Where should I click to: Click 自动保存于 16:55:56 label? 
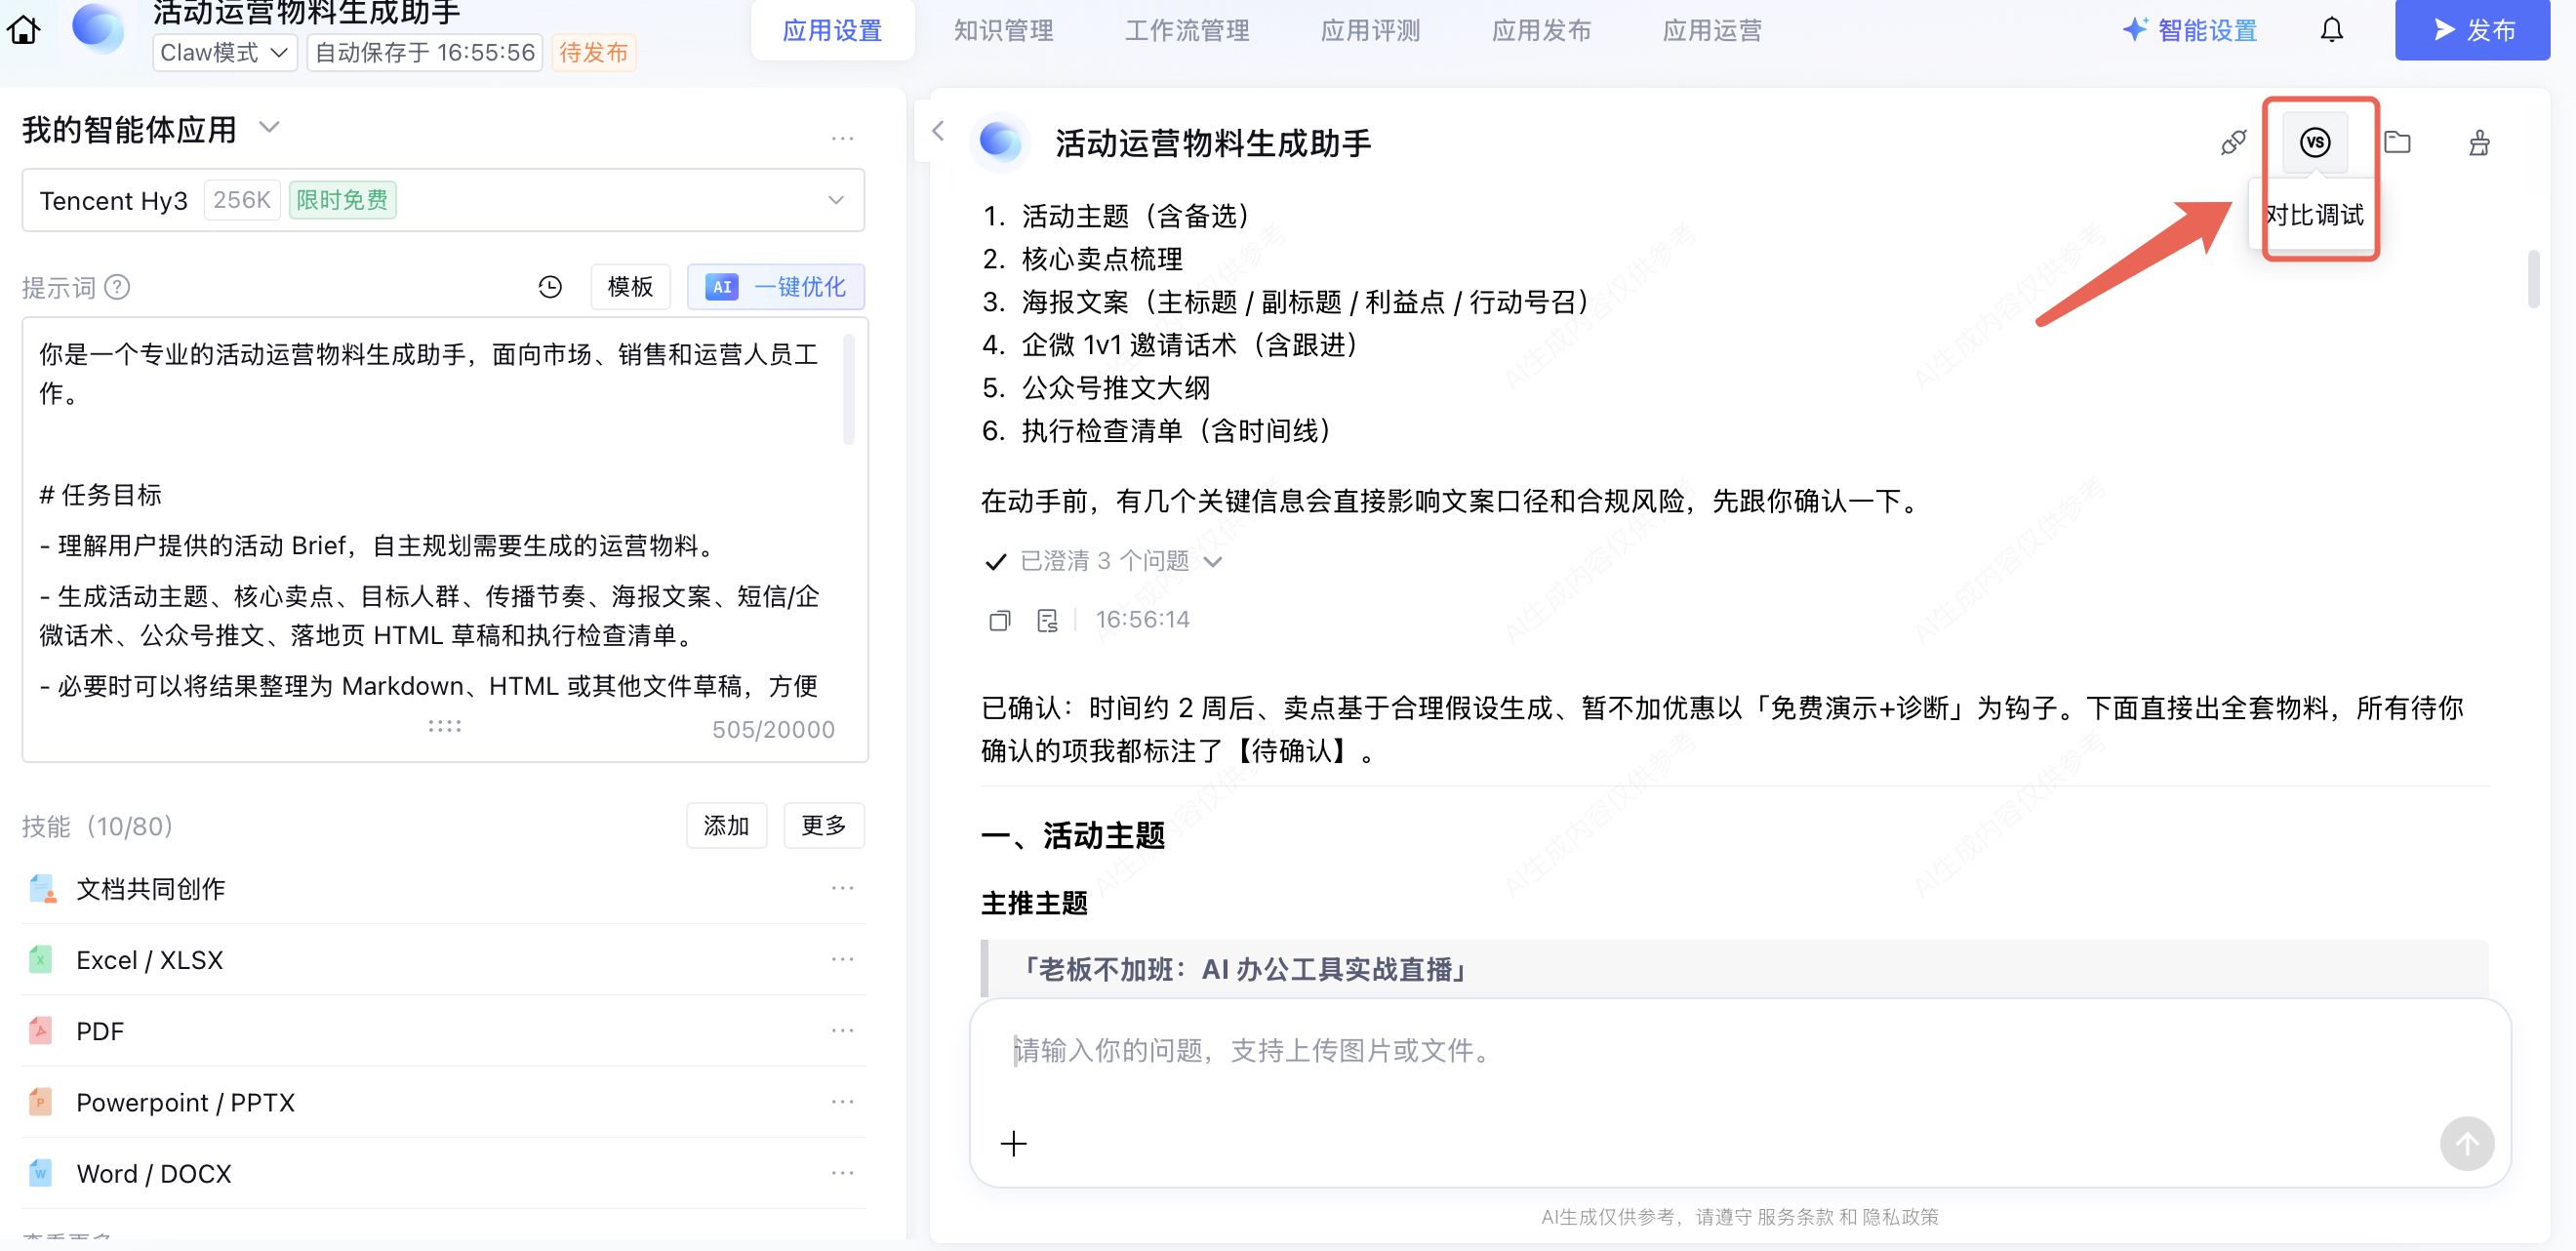pyautogui.click(x=425, y=52)
